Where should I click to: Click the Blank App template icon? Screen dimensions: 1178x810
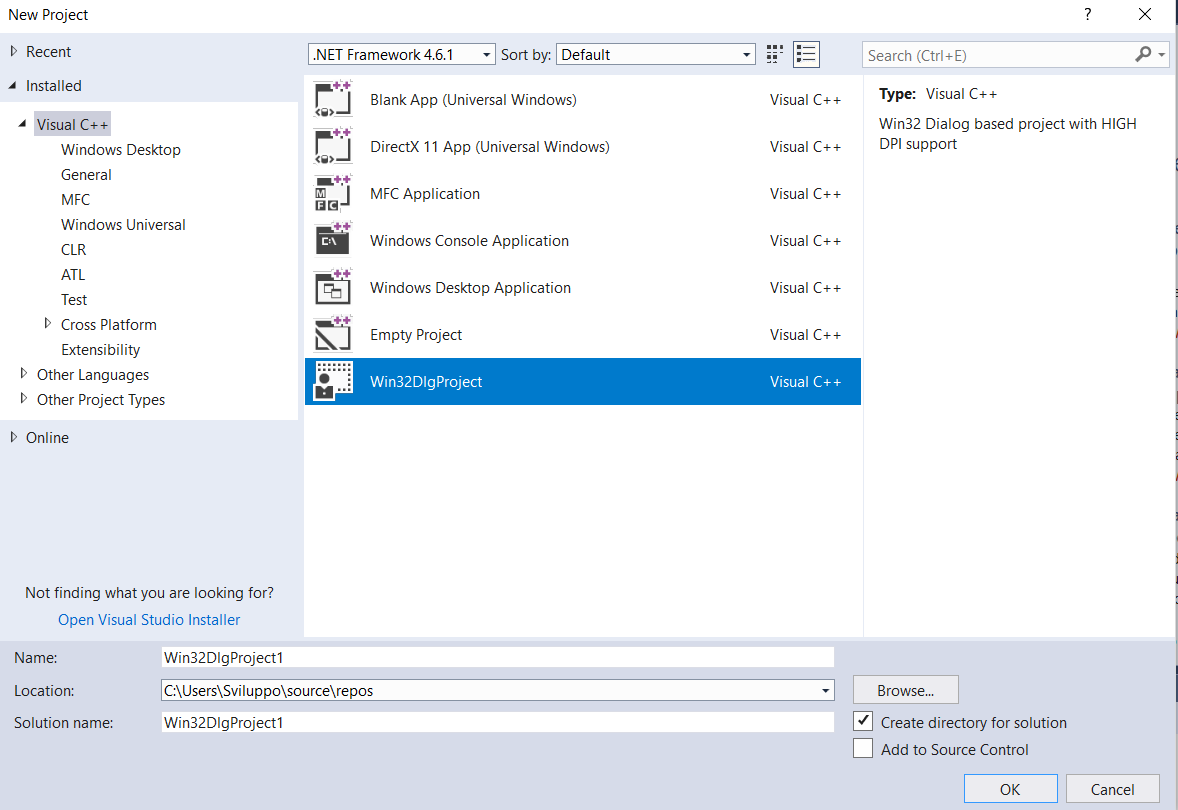(332, 100)
